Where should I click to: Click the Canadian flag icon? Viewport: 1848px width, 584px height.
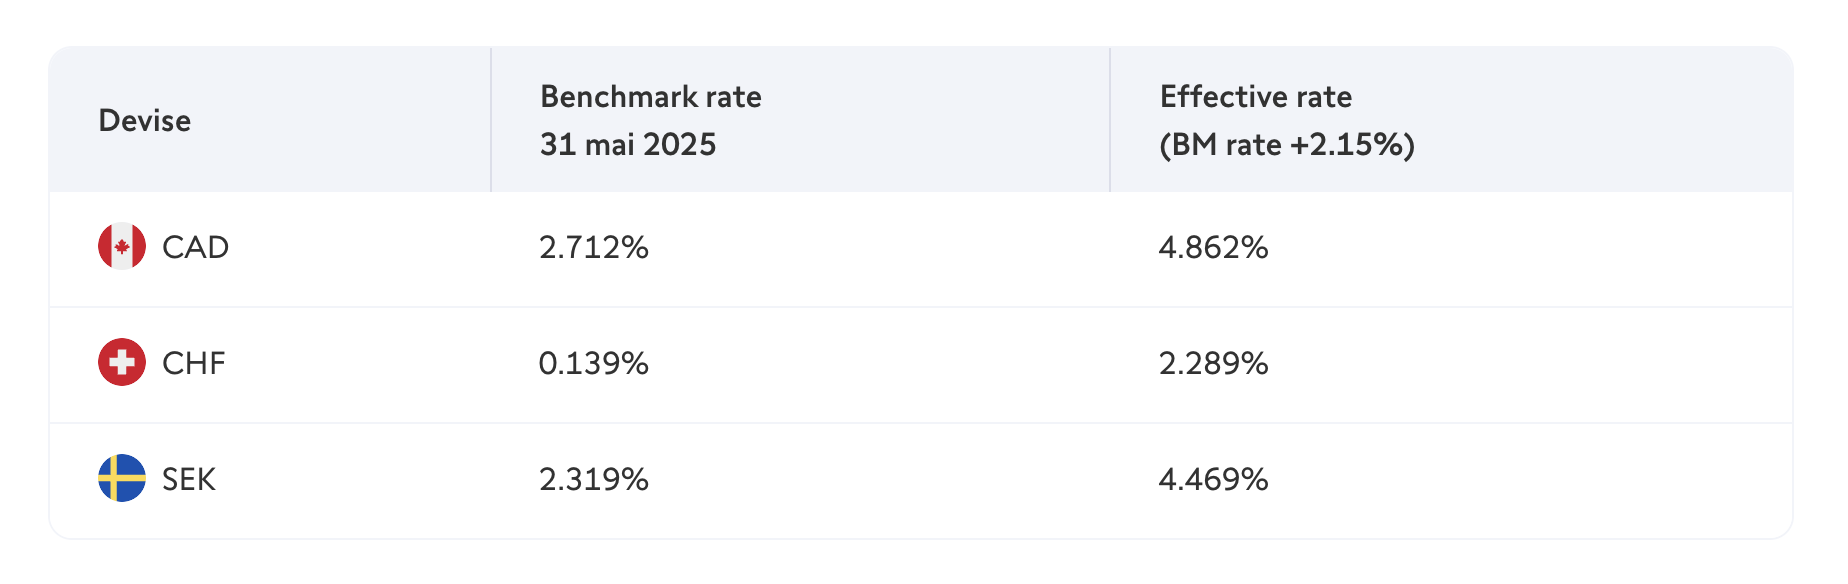(x=122, y=246)
